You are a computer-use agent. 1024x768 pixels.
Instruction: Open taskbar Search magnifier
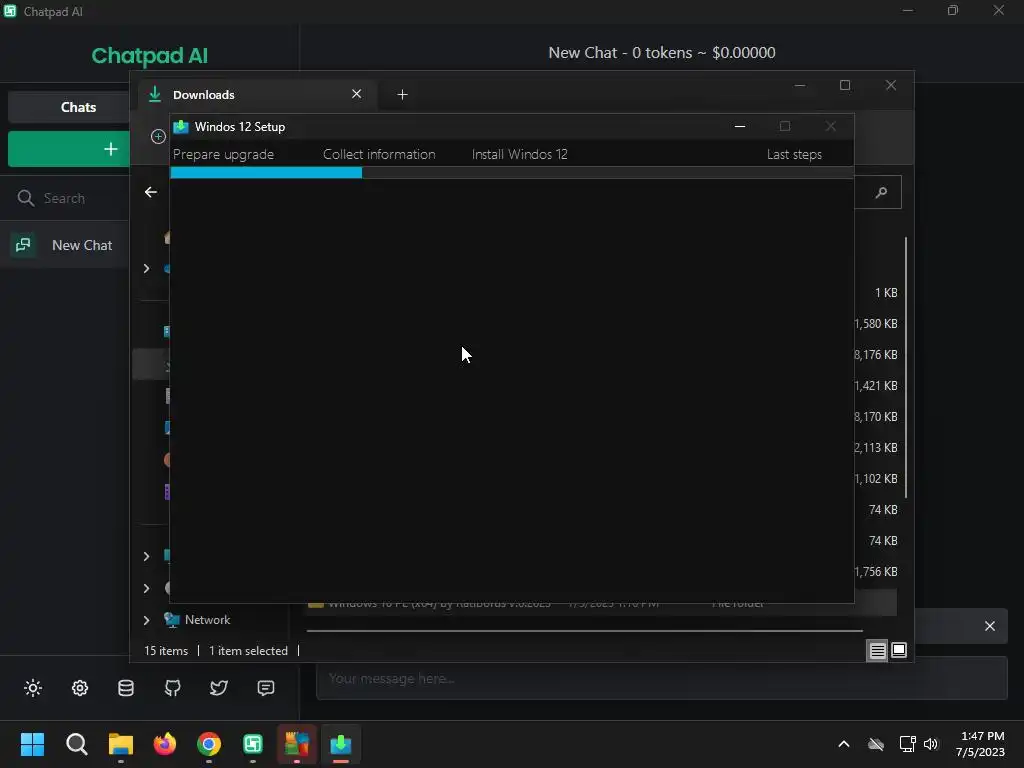click(76, 744)
